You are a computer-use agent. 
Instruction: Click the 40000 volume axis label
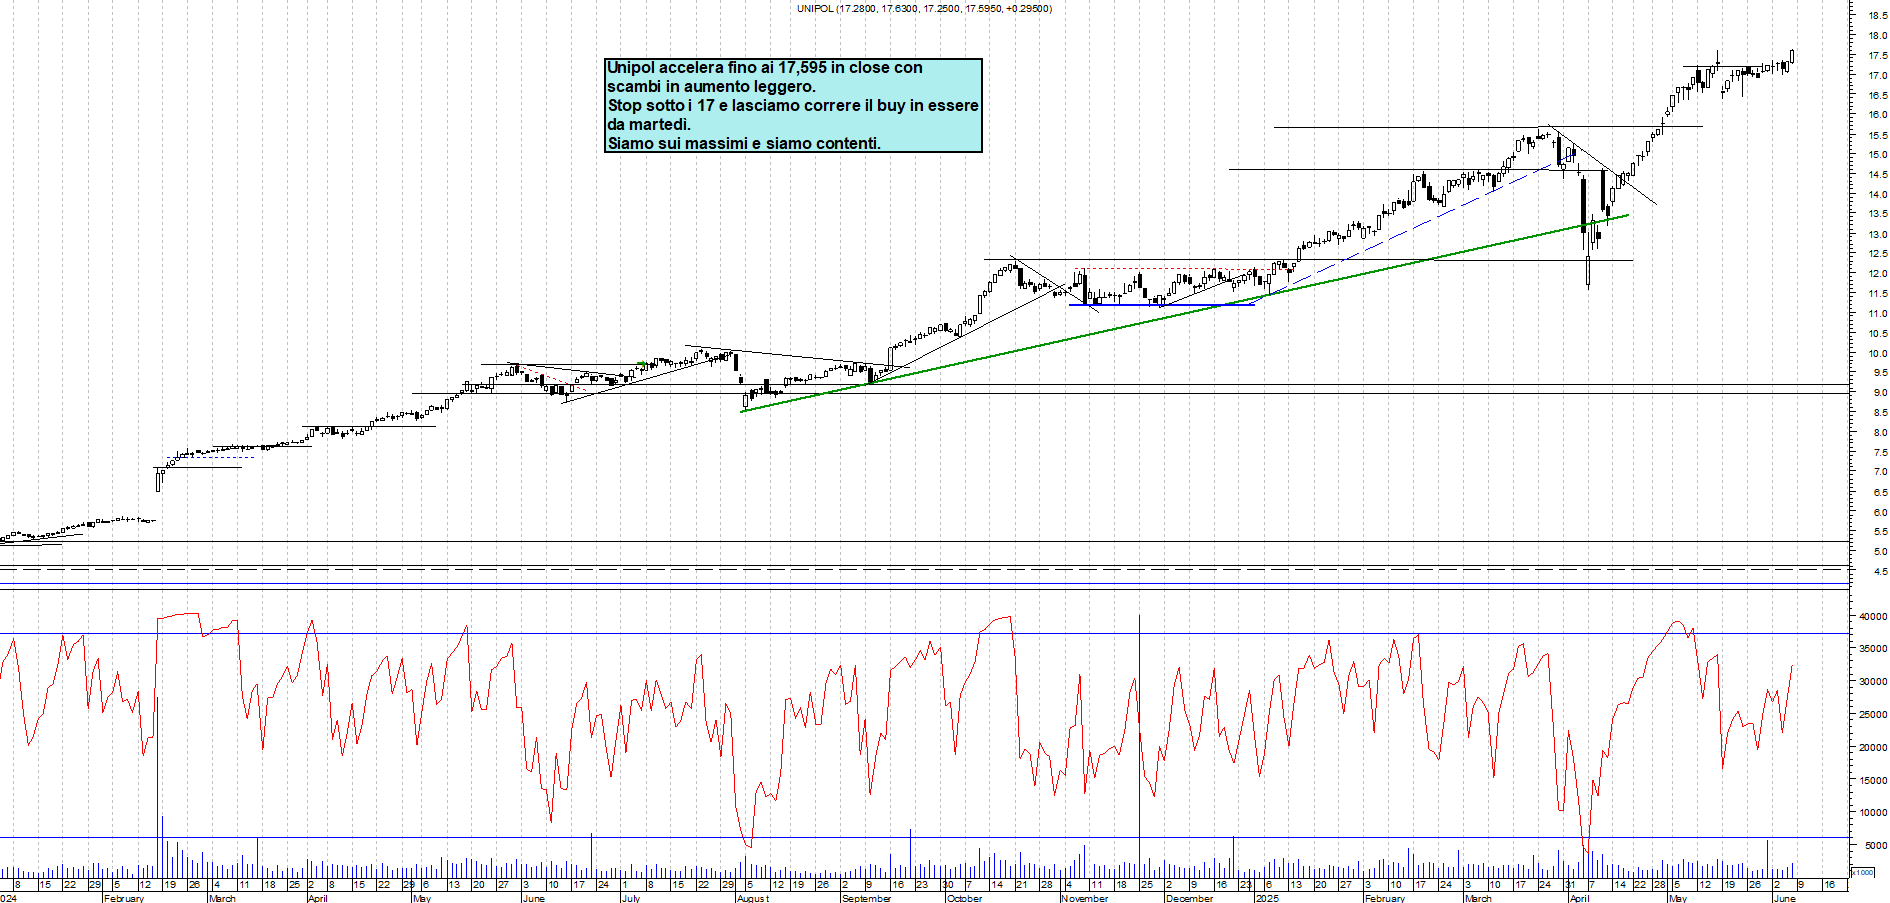[x=1873, y=617]
